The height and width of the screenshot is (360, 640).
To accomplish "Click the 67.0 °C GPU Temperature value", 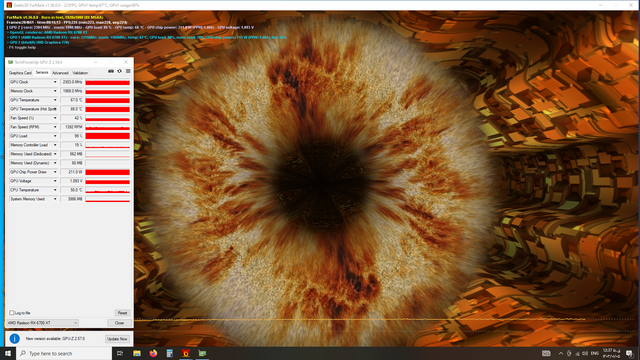I will pos(72,100).
